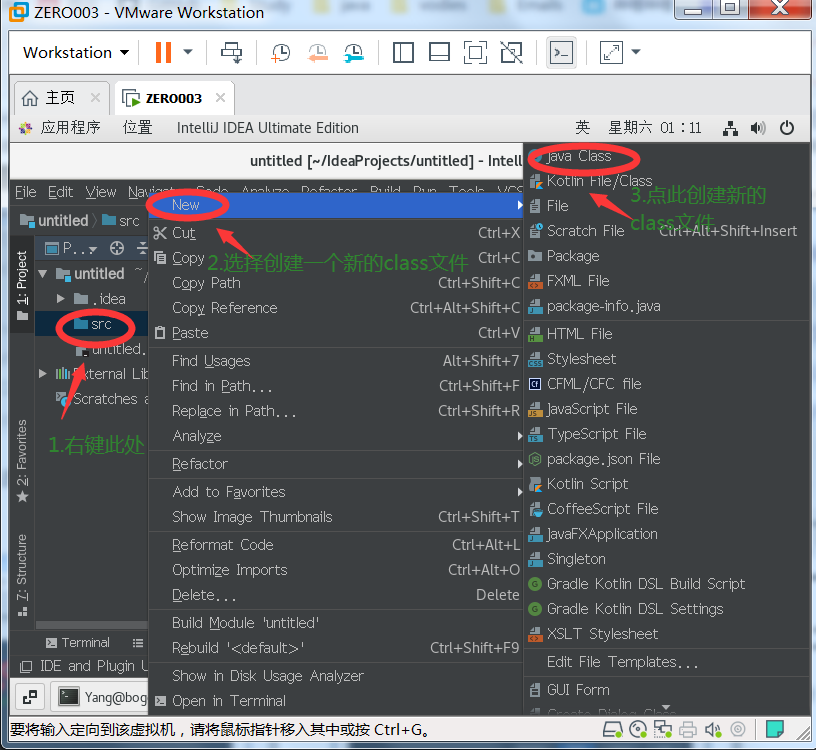Select the src folder
The height and width of the screenshot is (750, 816).
92,324
